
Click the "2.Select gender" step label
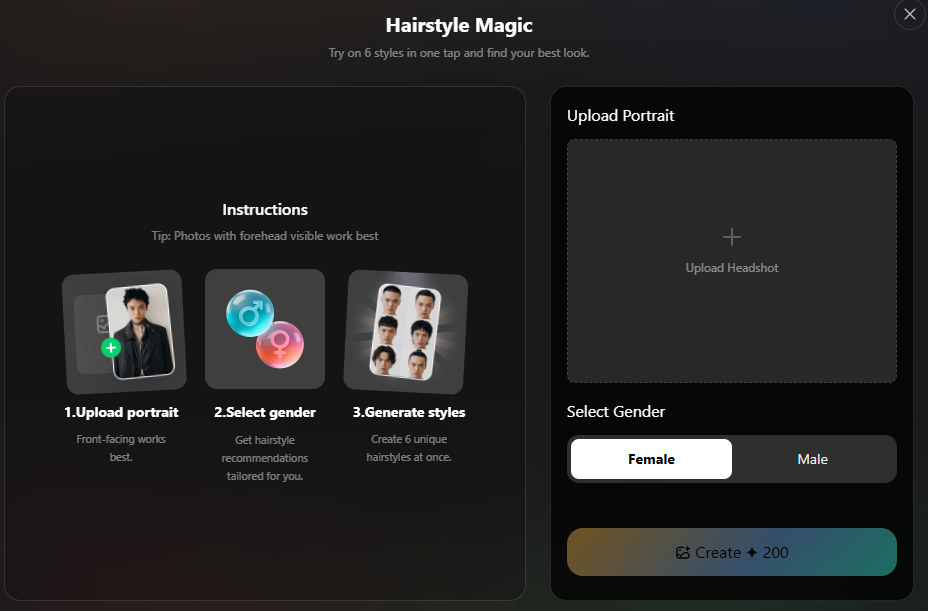click(265, 412)
